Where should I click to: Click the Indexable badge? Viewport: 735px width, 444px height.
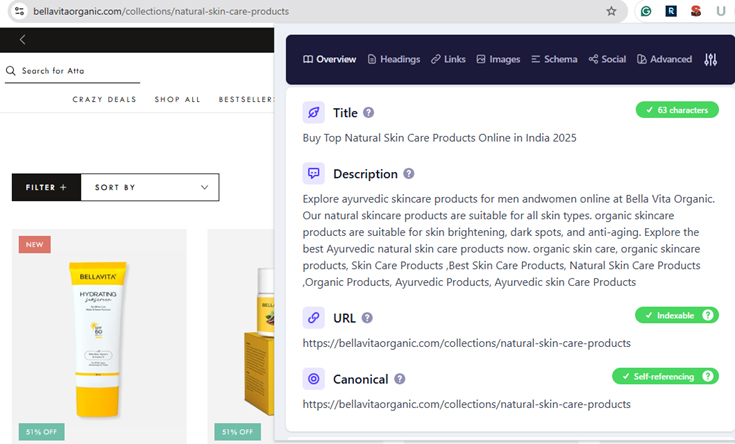(x=676, y=315)
